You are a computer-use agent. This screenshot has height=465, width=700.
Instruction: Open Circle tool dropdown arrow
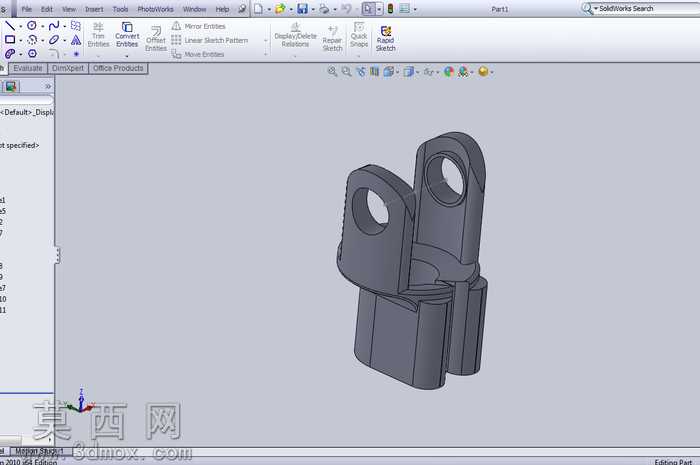point(42,26)
